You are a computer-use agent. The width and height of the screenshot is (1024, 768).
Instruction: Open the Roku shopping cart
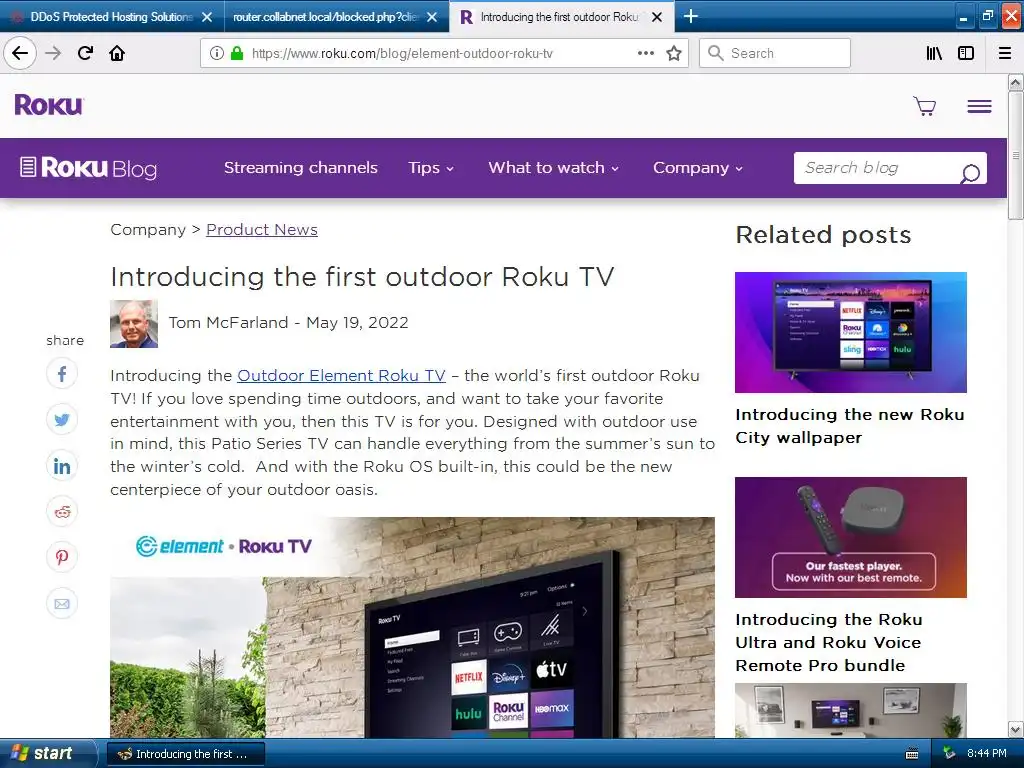tap(925, 106)
